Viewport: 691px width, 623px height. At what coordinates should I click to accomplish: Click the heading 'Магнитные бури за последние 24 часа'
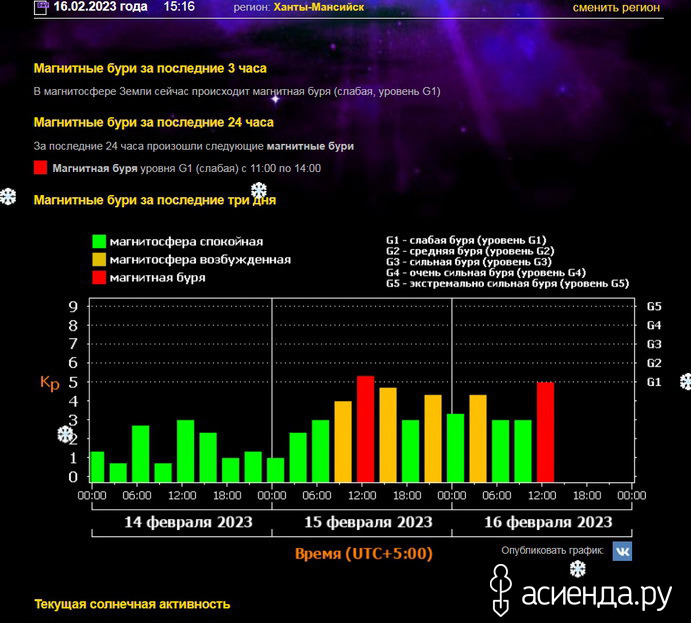[x=153, y=122]
